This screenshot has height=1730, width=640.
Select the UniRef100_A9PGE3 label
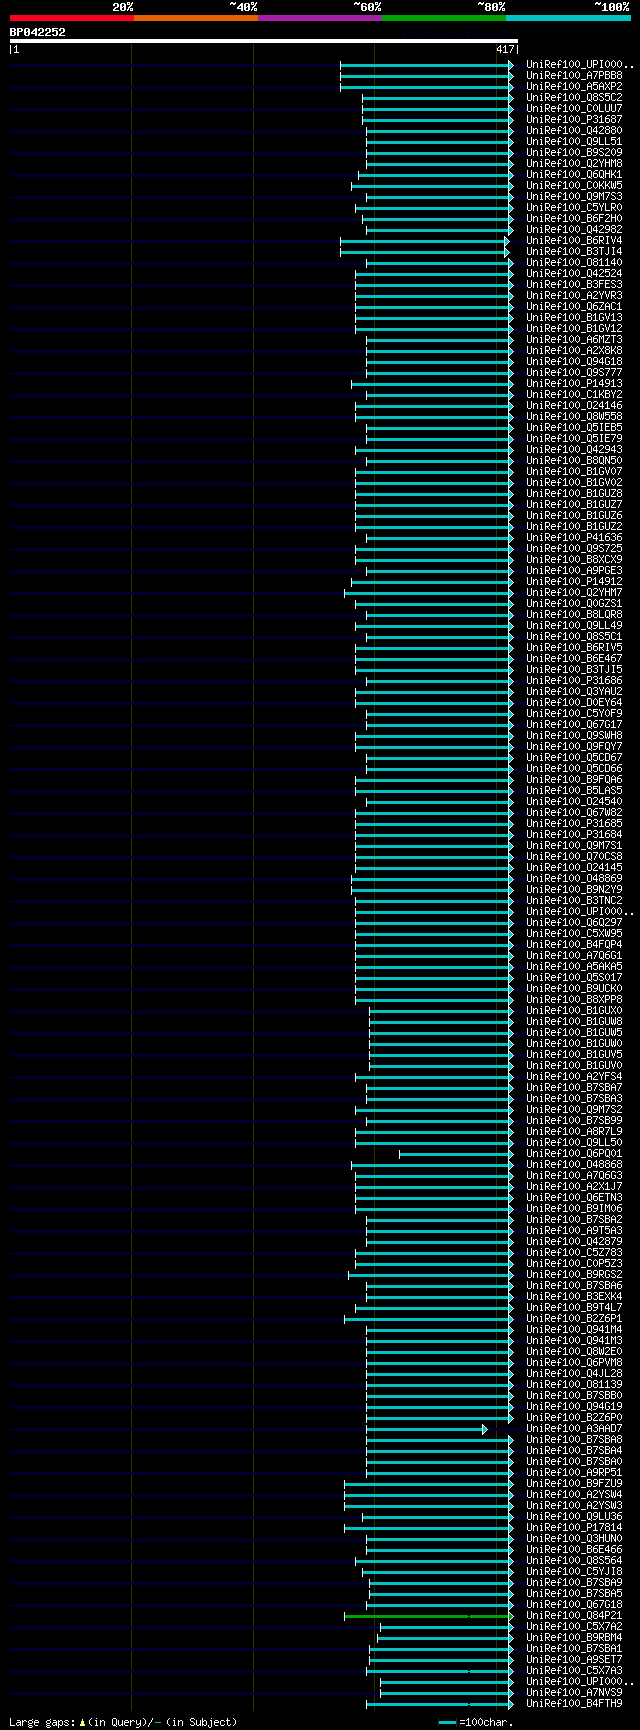point(574,570)
